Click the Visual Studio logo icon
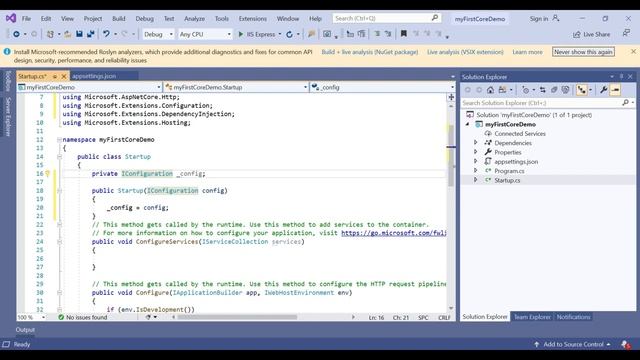The height and width of the screenshot is (360, 640). pos(11,18)
